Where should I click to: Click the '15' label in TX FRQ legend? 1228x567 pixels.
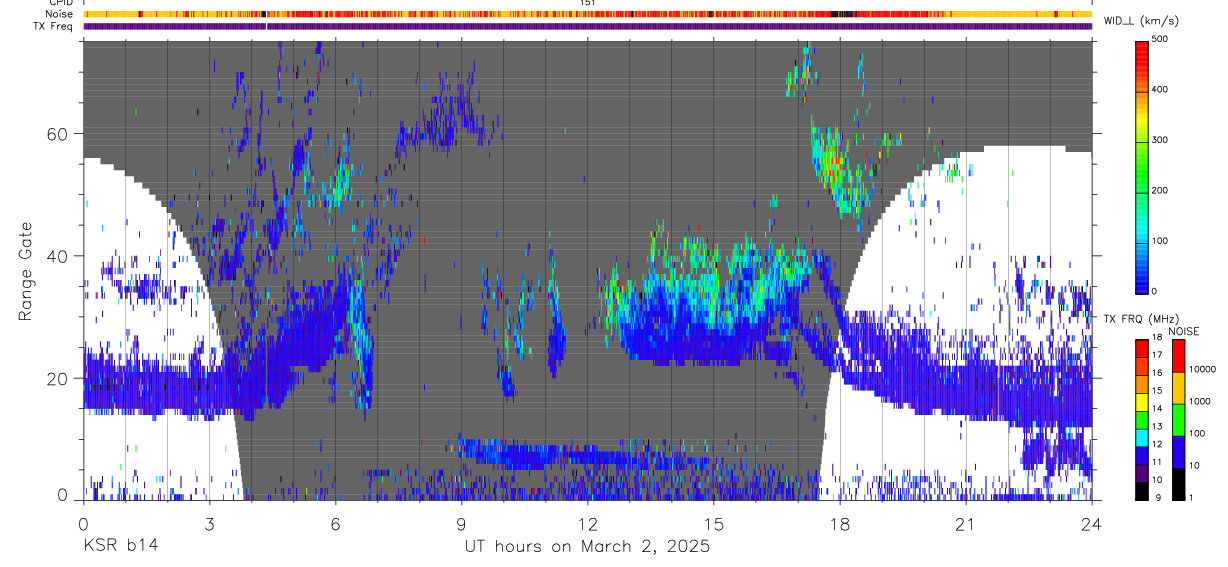1160,391
